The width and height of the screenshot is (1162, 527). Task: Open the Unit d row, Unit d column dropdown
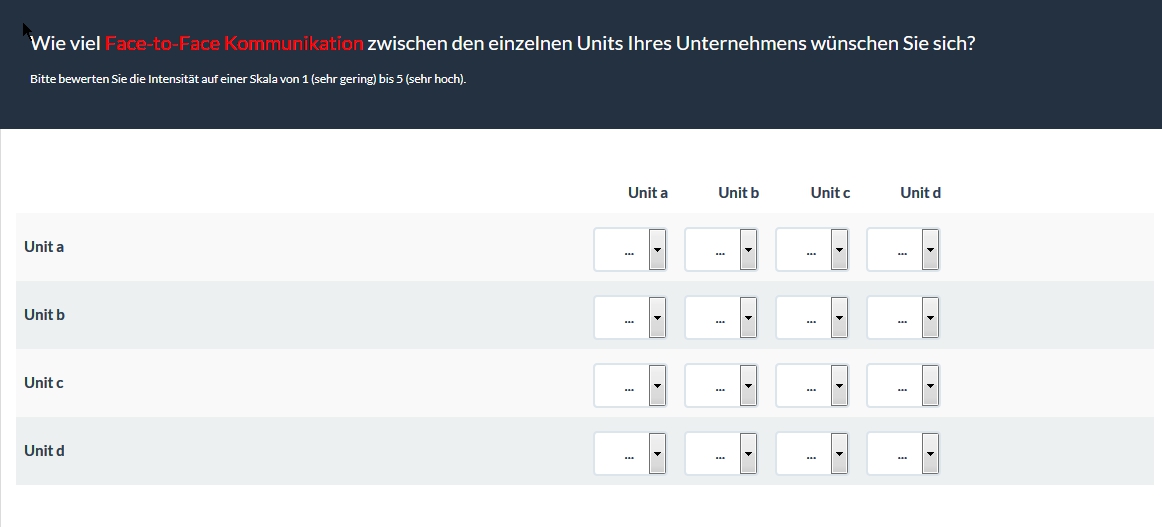pos(903,454)
